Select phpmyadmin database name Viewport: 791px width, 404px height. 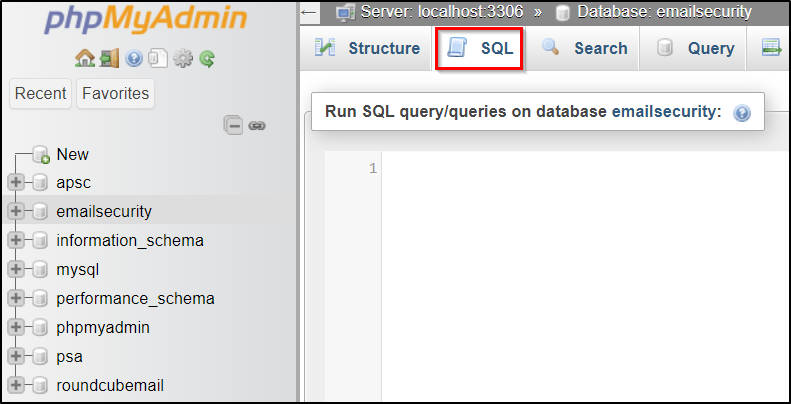pyautogui.click(x=103, y=328)
